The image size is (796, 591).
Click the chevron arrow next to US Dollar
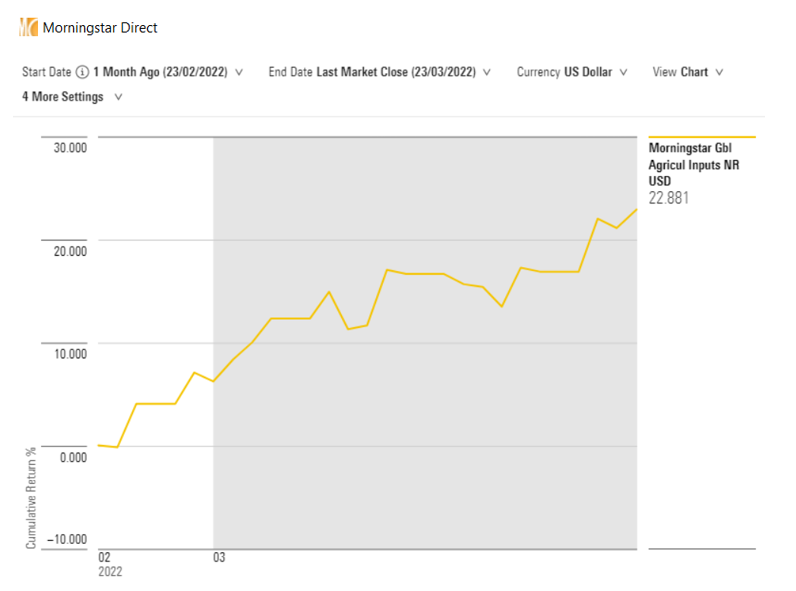point(623,72)
